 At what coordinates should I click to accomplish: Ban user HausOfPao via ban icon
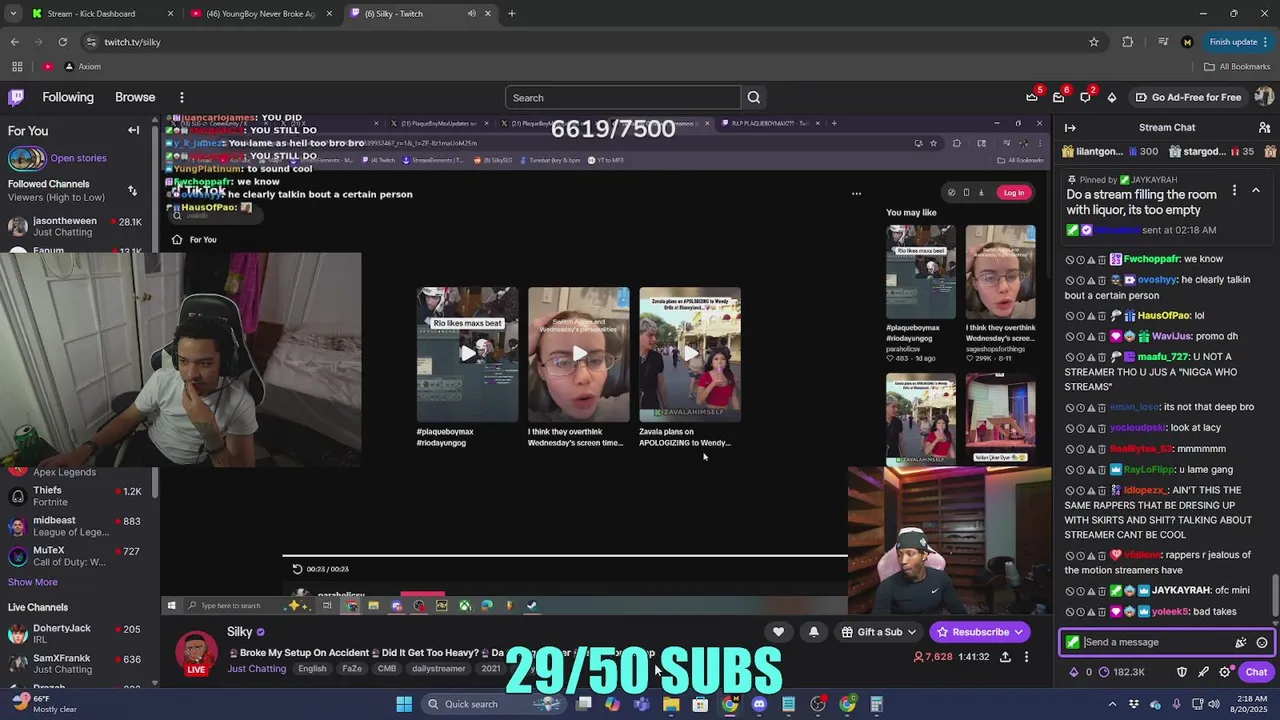[x=1070, y=316]
